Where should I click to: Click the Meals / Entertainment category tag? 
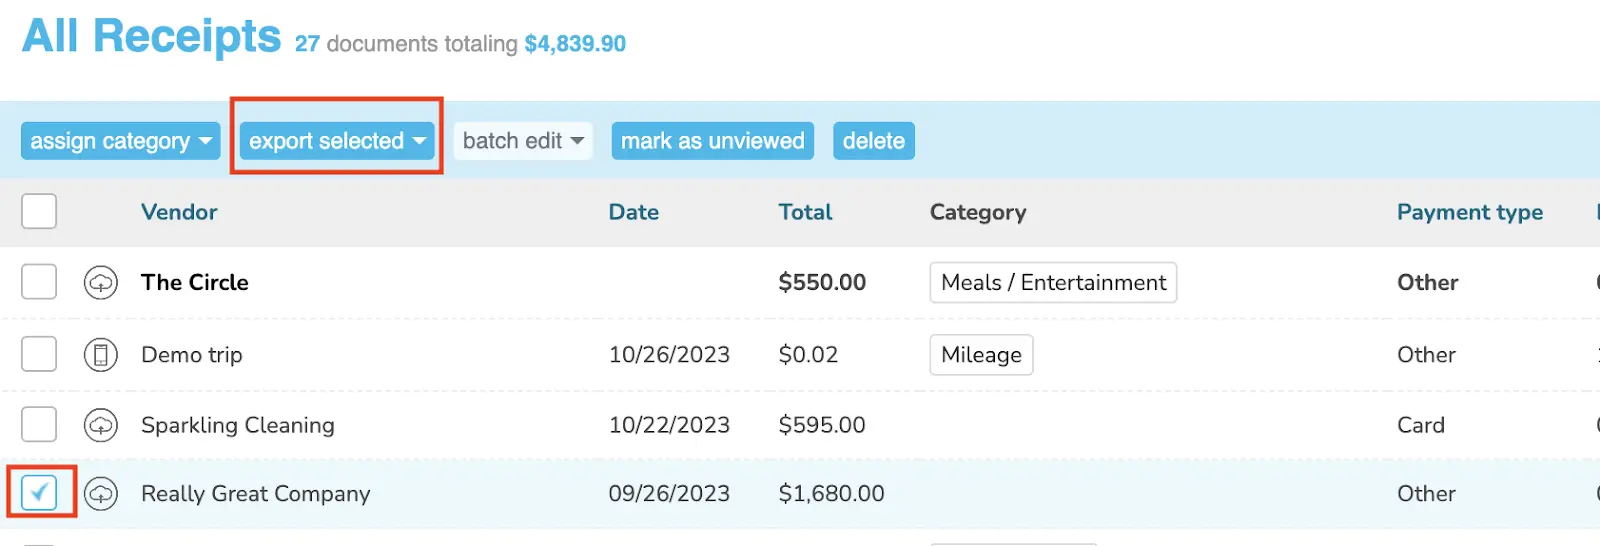(1053, 283)
